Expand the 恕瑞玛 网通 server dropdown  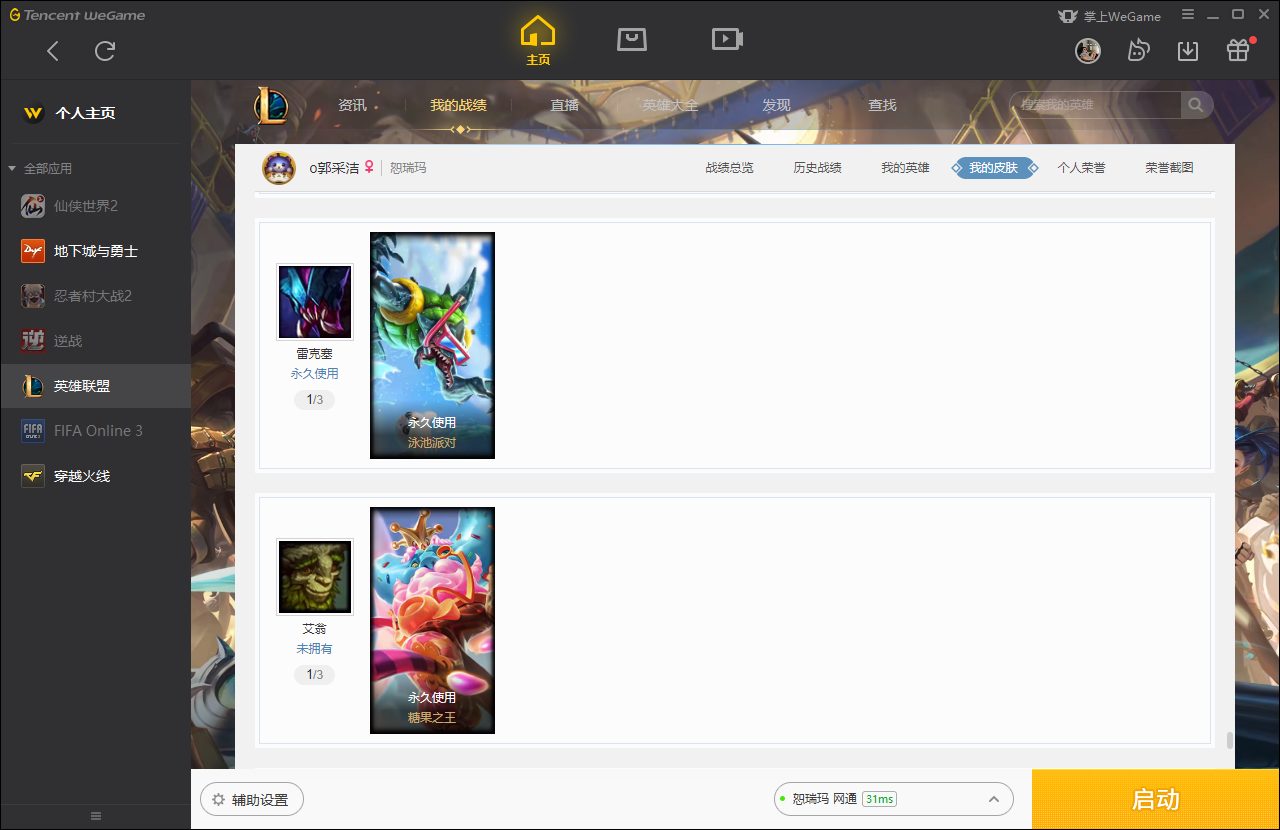point(893,799)
